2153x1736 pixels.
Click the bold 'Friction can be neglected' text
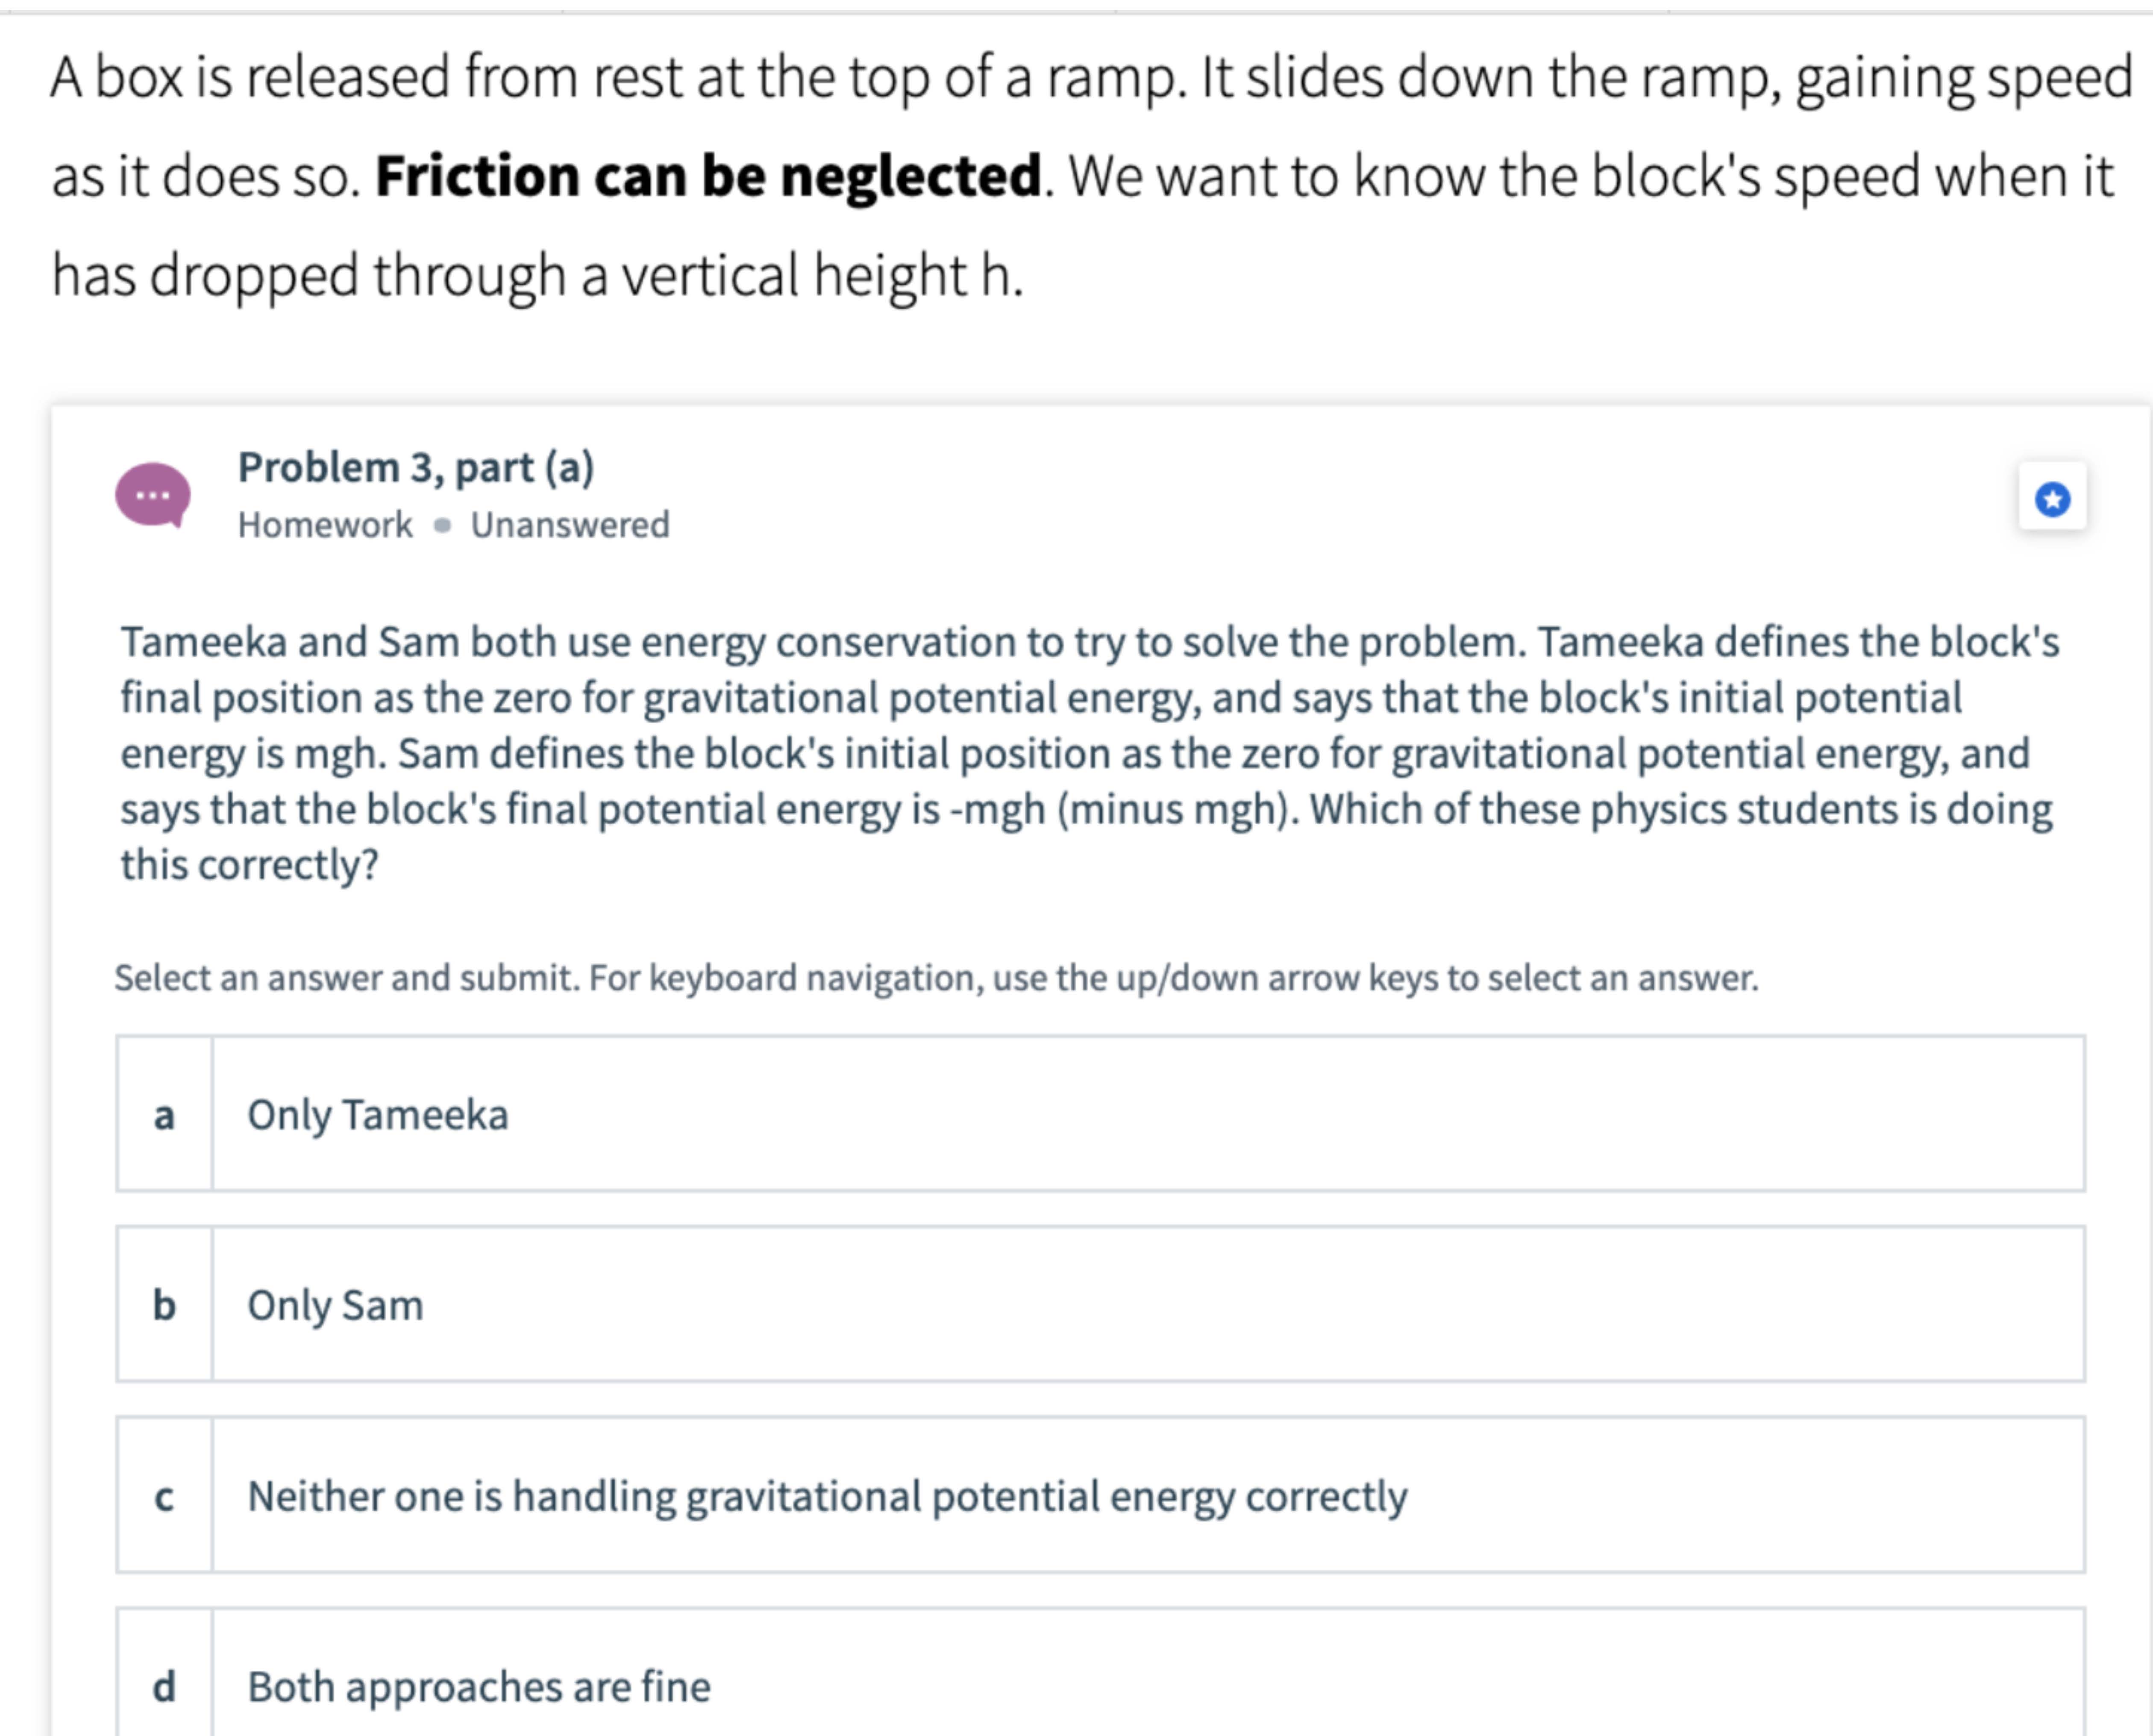click(x=709, y=176)
